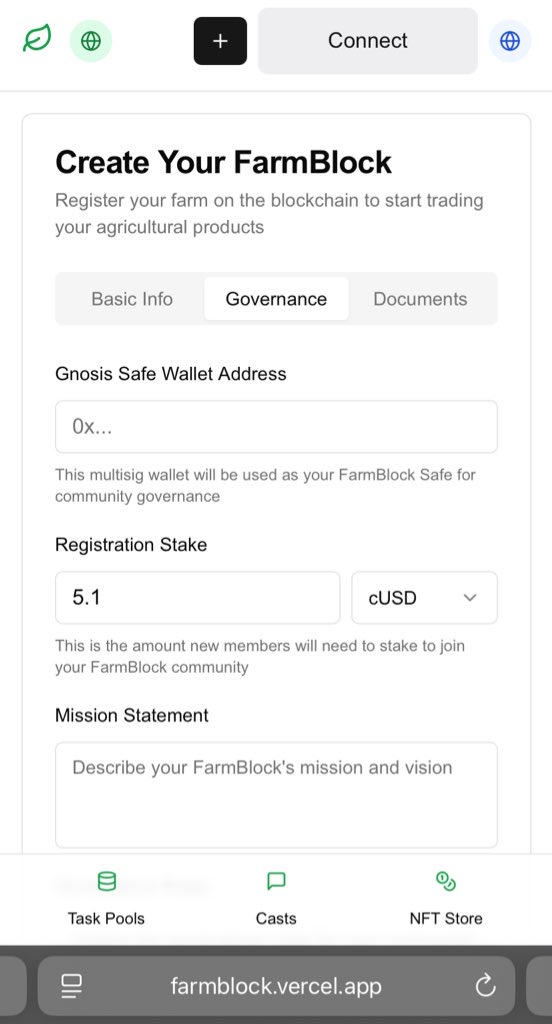Click inside the Mission Statement textarea
The image size is (552, 1024).
(276, 795)
